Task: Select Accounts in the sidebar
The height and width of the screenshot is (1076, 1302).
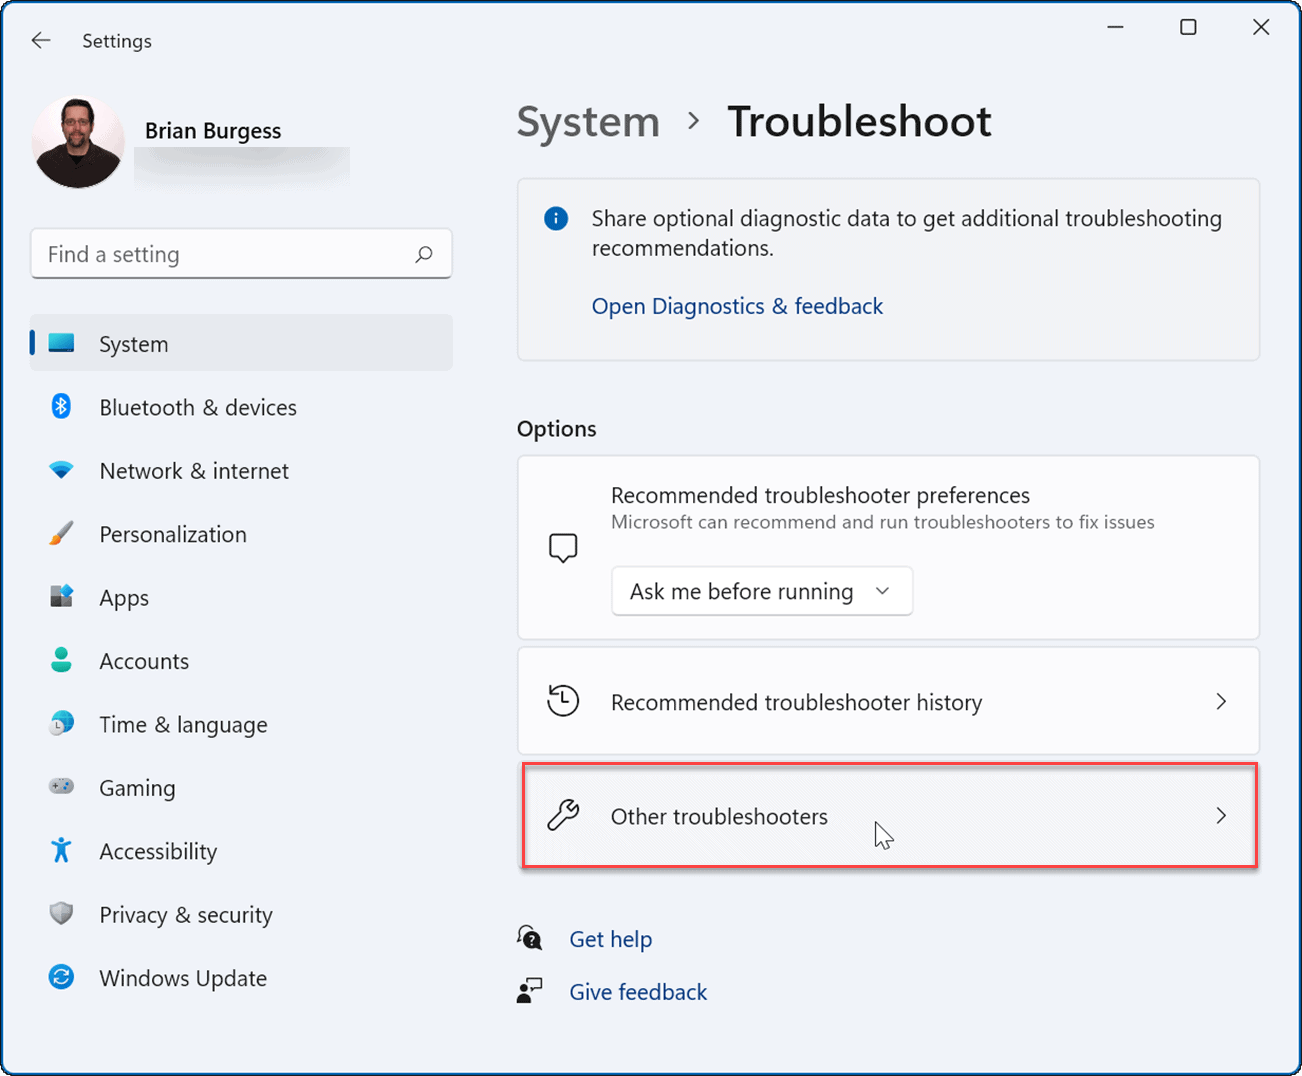Action: [144, 661]
